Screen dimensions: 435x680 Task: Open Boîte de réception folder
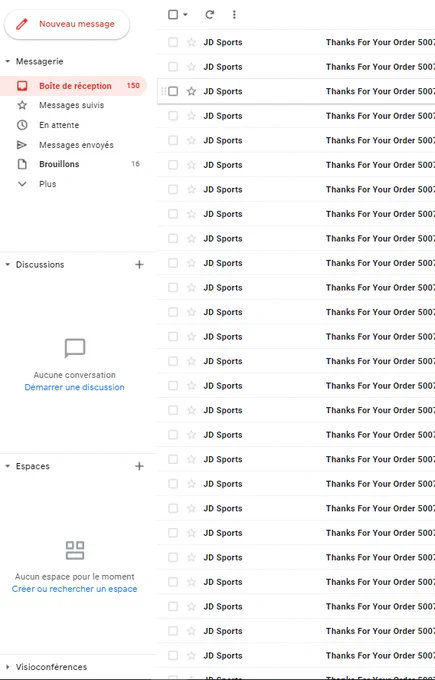pyautogui.click(x=73, y=86)
